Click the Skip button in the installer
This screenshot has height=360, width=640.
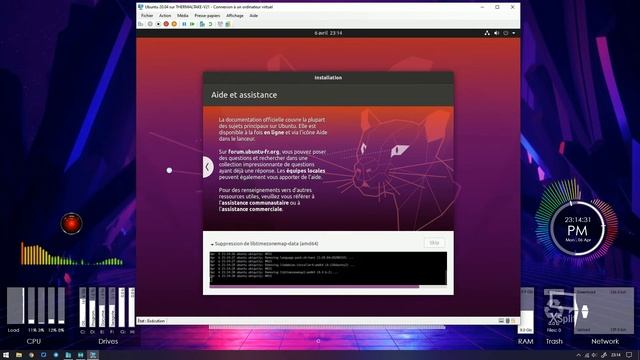pyautogui.click(x=435, y=243)
